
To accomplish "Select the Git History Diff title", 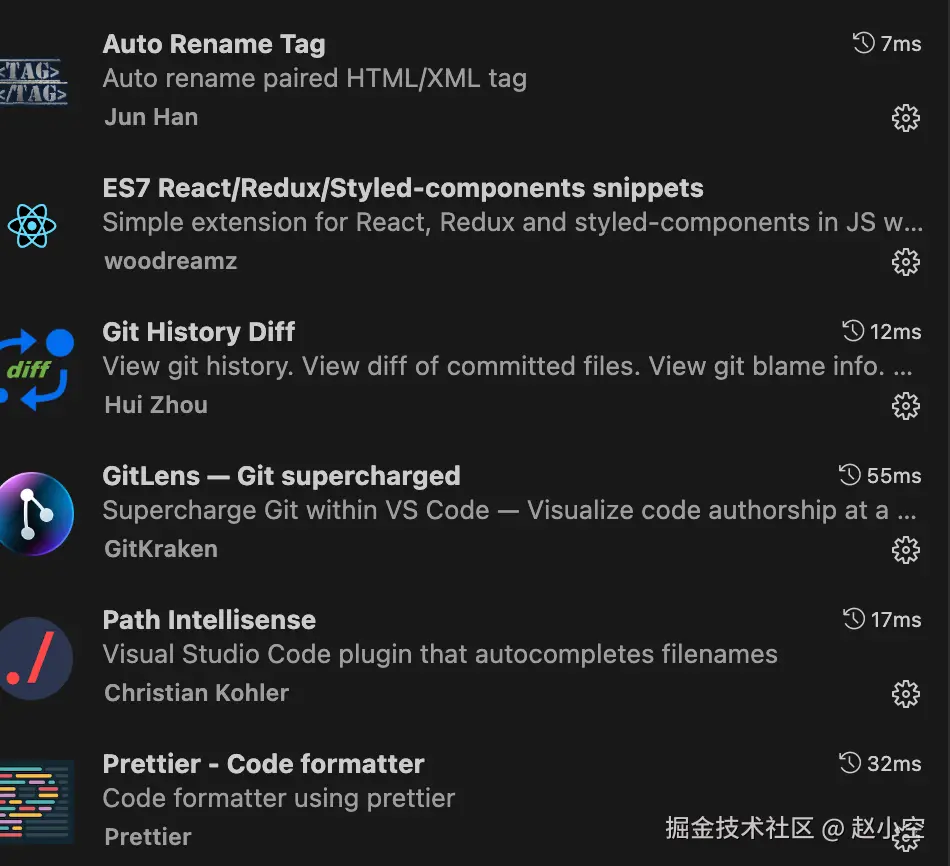I will coord(199,332).
